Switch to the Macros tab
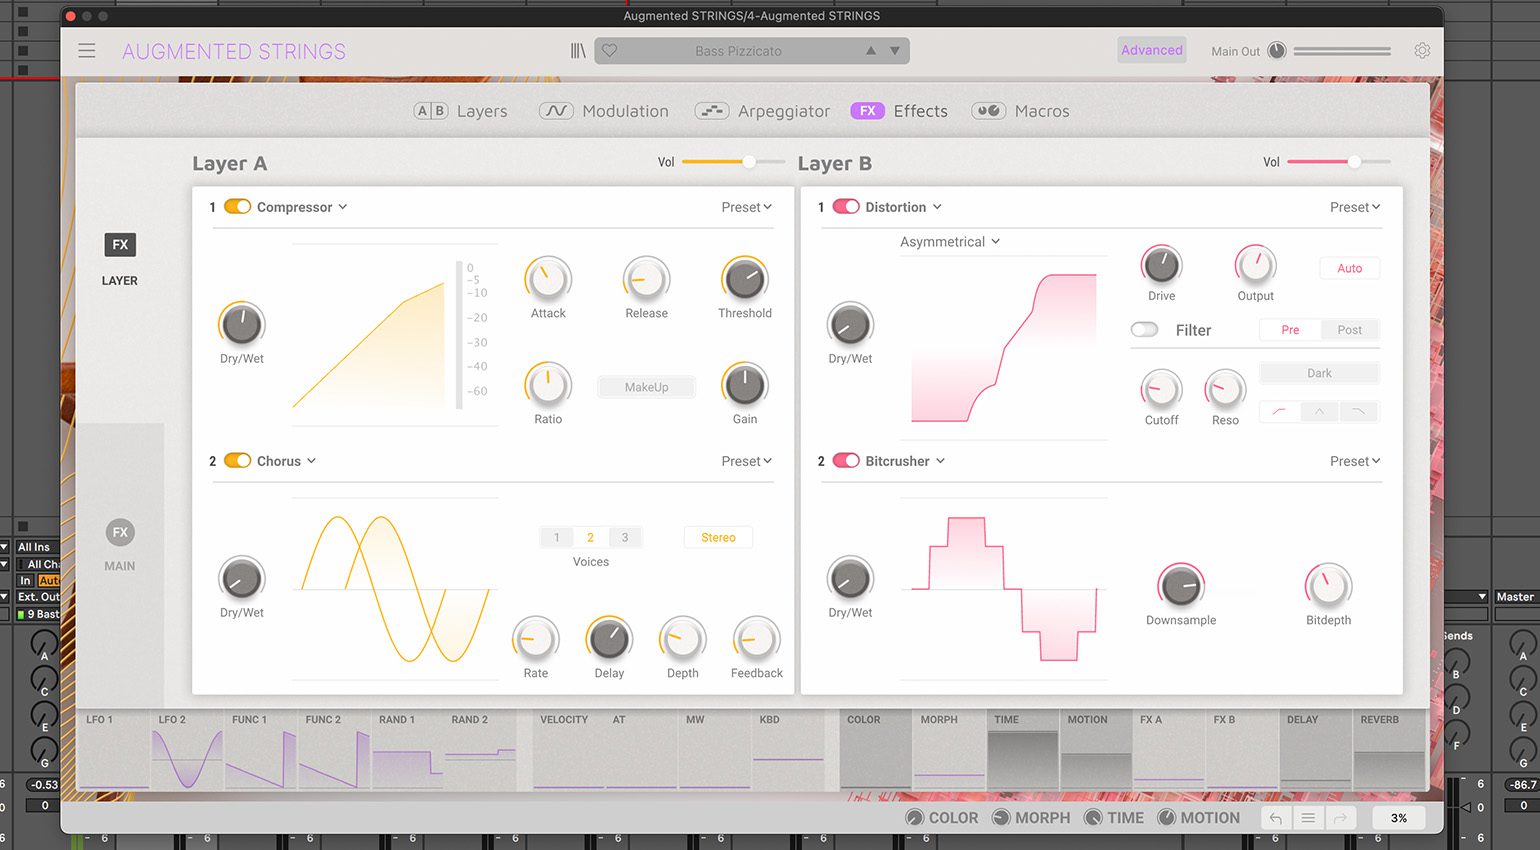The height and width of the screenshot is (850, 1540). (x=1020, y=111)
